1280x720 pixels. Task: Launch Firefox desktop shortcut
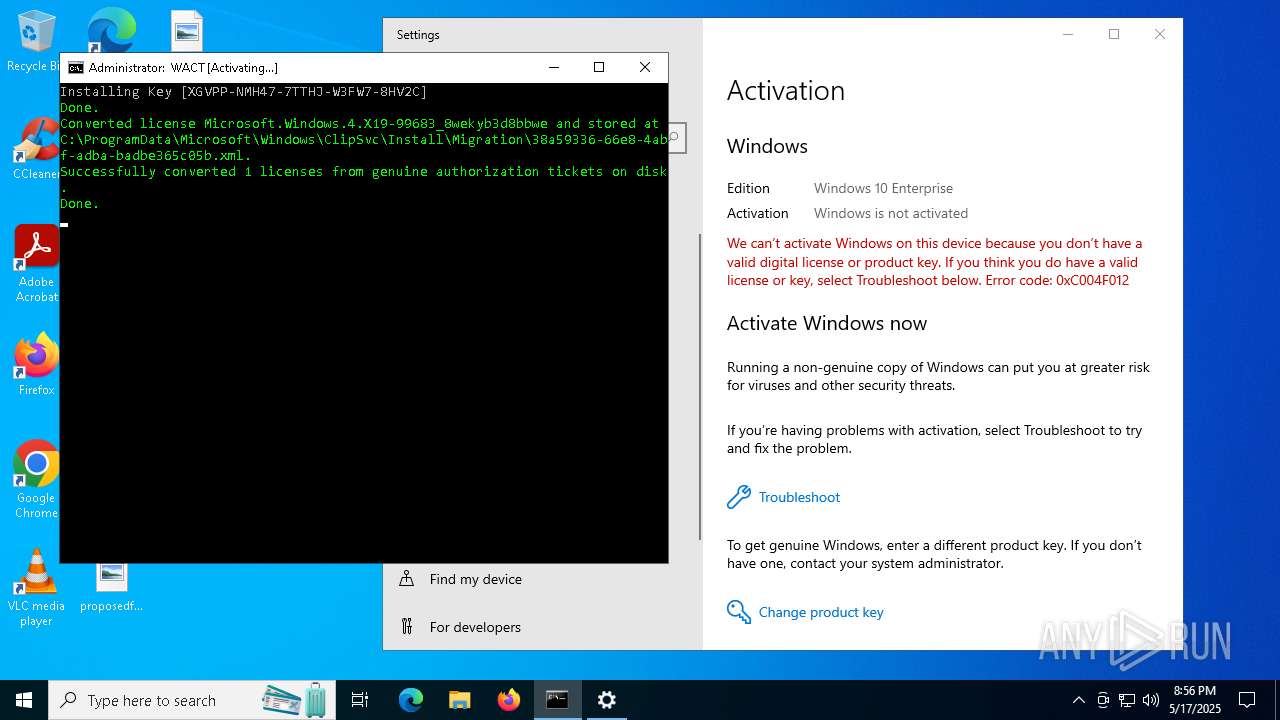pyautogui.click(x=36, y=364)
